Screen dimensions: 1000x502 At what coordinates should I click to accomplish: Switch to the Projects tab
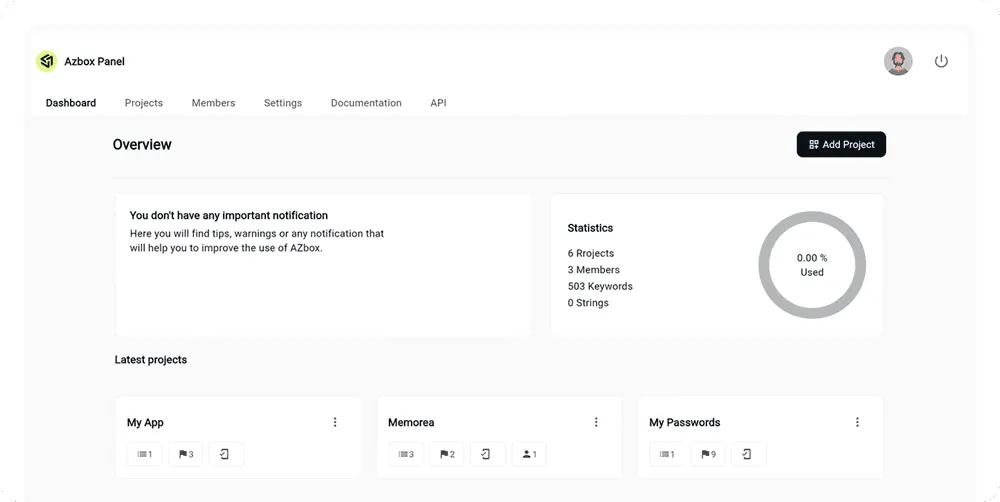[x=144, y=103]
